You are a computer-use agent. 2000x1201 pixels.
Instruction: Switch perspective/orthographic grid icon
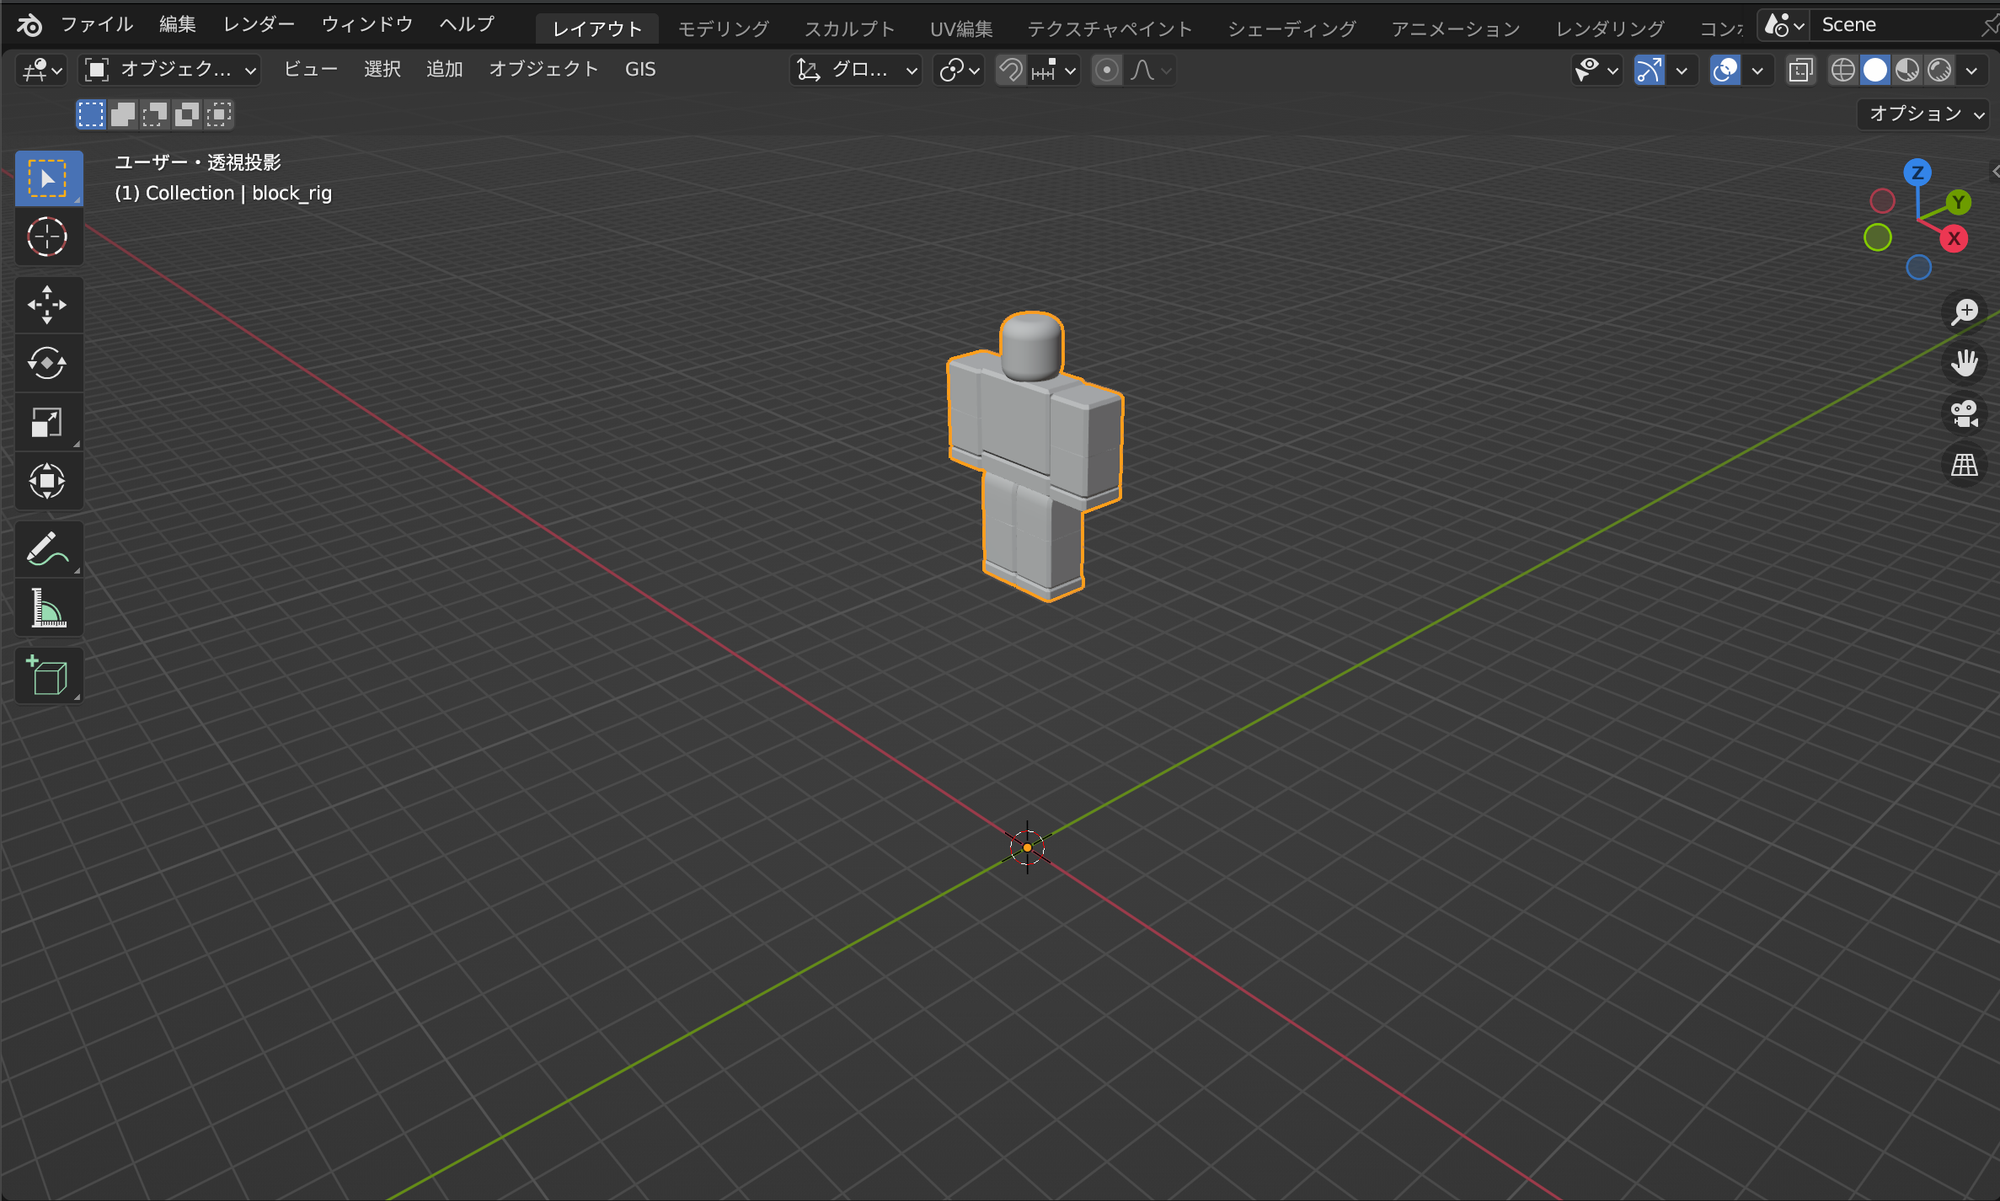tap(1965, 465)
